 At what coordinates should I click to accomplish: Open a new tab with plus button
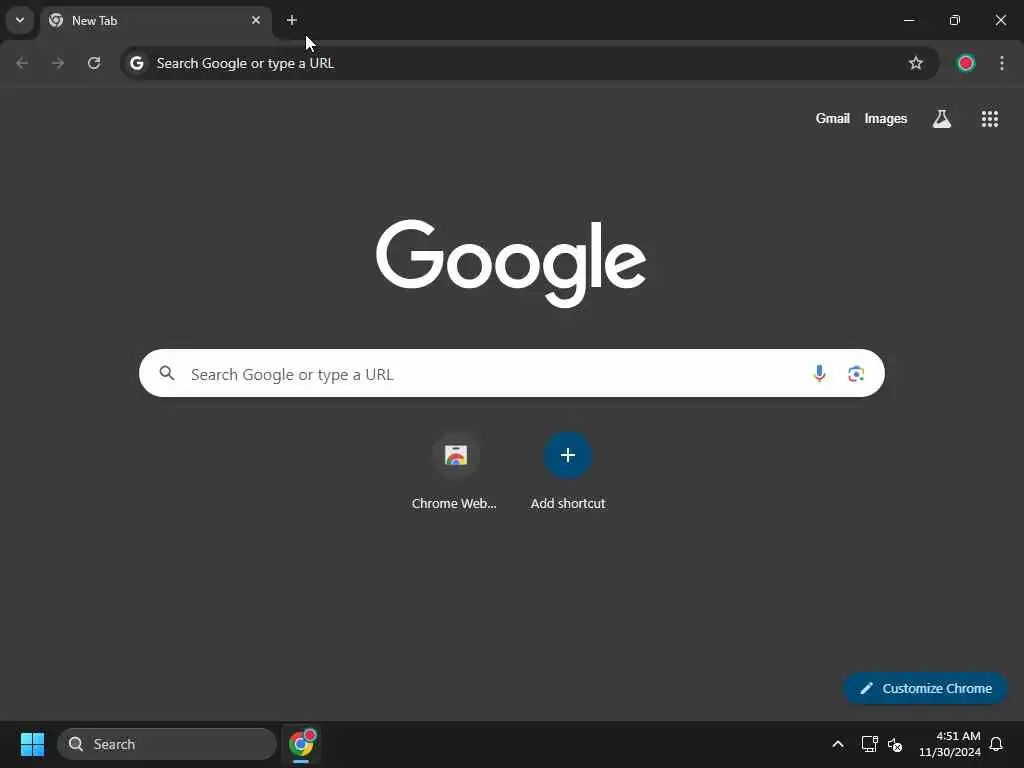(x=292, y=20)
